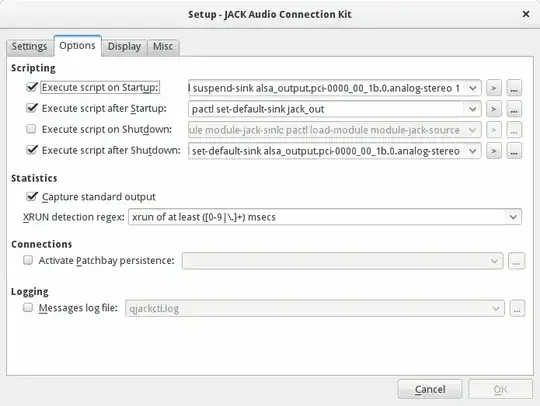Click the browse ellipsis button for startup script
Viewport: 540px width, 406px height.
point(514,88)
